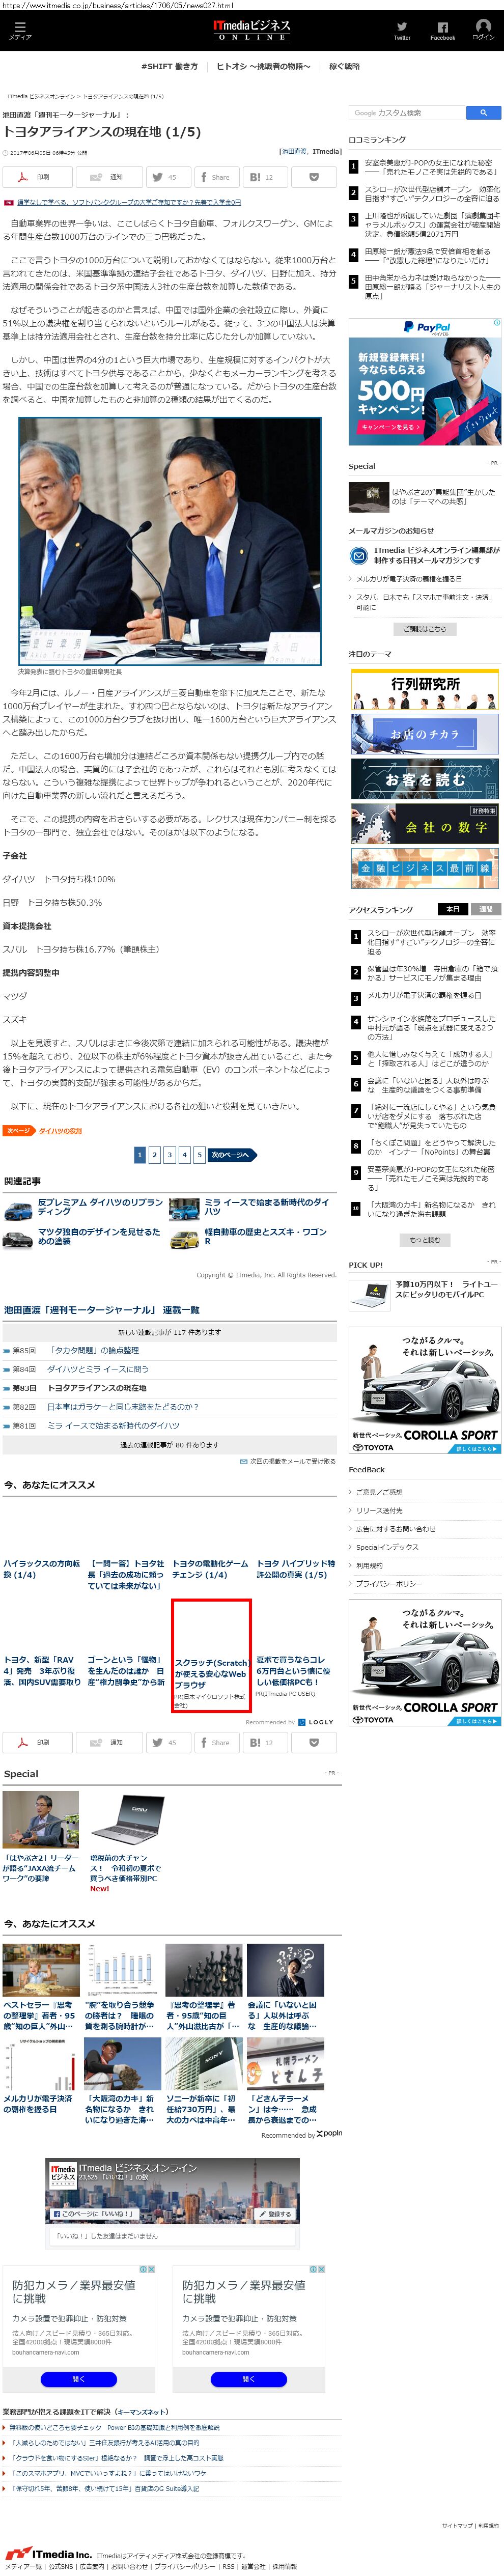Select the 本日 ranking tab
This screenshot has width=504, height=2576.
[452, 909]
